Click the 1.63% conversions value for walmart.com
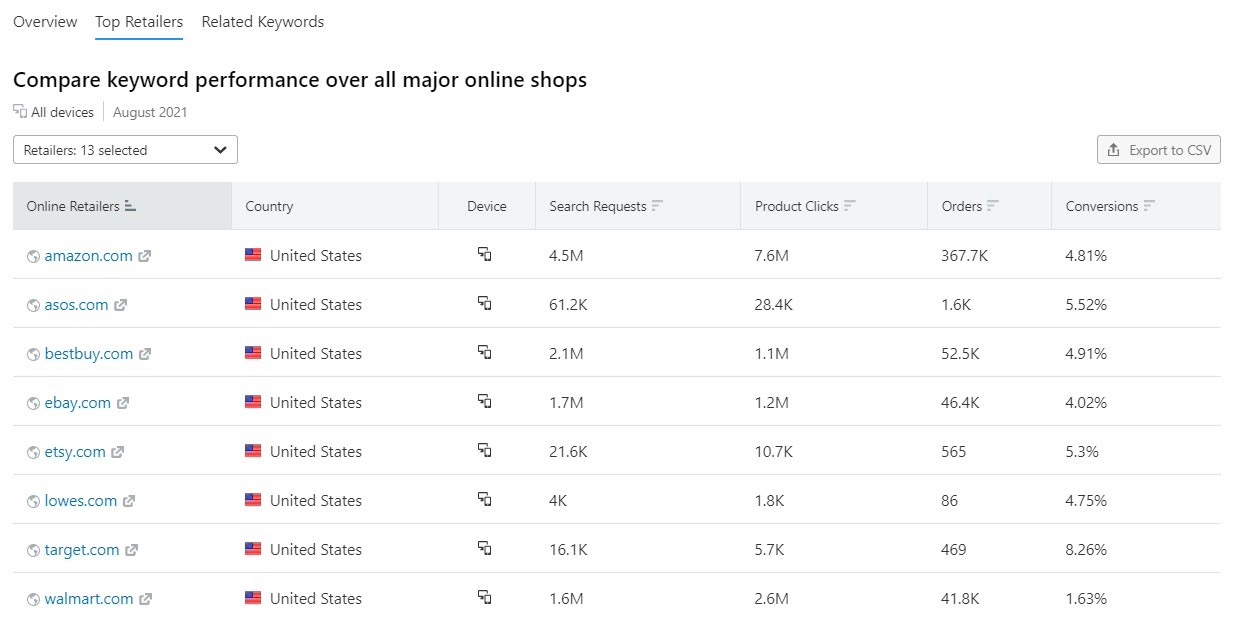 click(x=1086, y=599)
